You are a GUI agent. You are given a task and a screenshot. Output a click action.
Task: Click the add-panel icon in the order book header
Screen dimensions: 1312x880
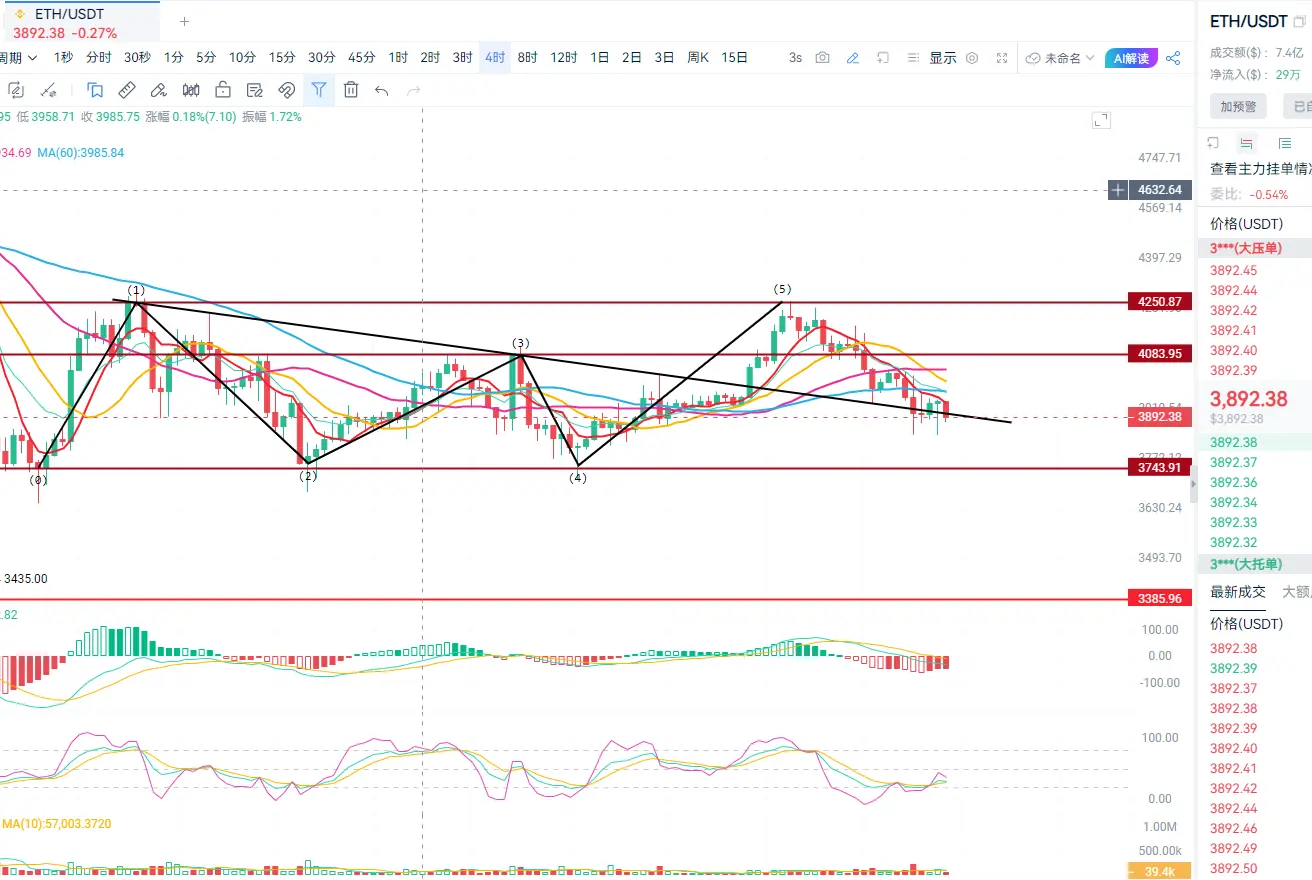click(1213, 143)
